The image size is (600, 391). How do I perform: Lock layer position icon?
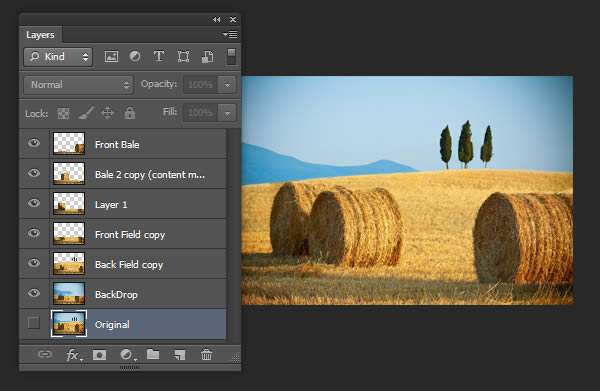[107, 113]
